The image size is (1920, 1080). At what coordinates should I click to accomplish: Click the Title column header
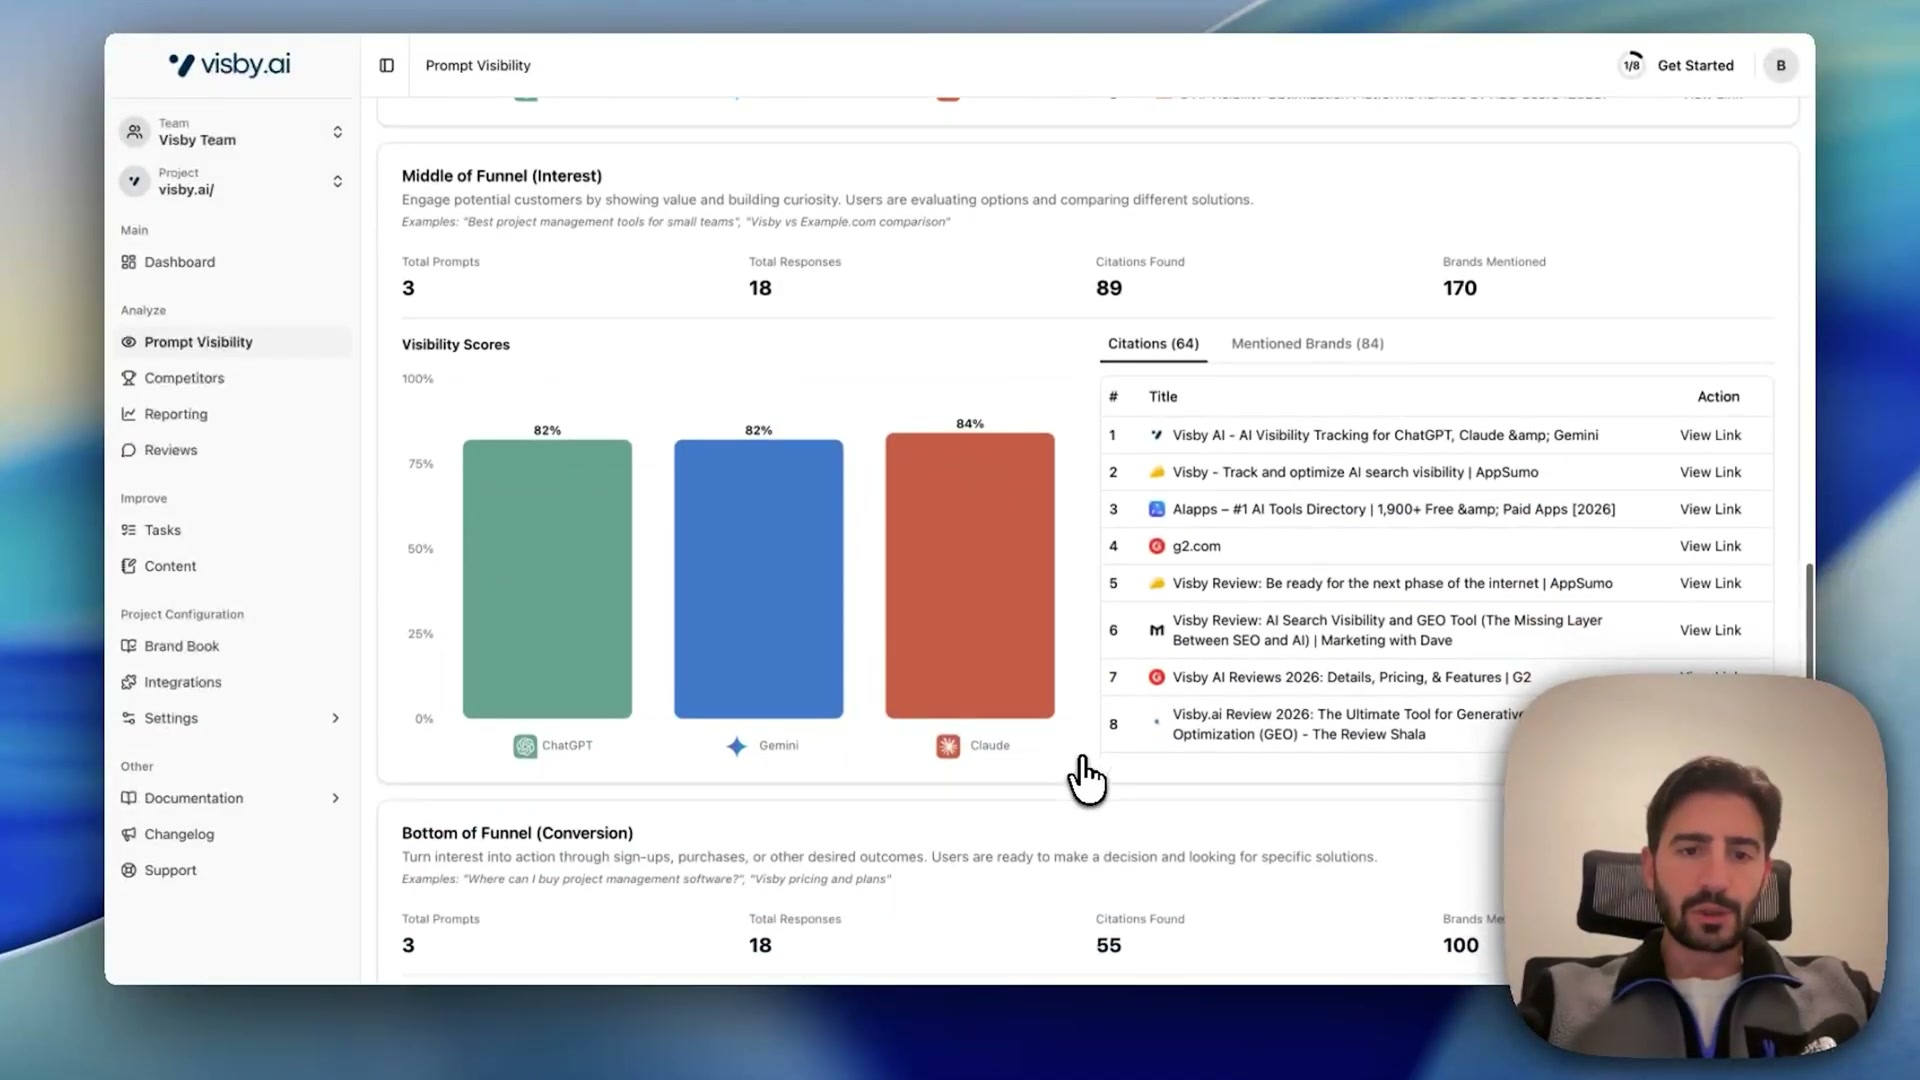[x=1162, y=397]
